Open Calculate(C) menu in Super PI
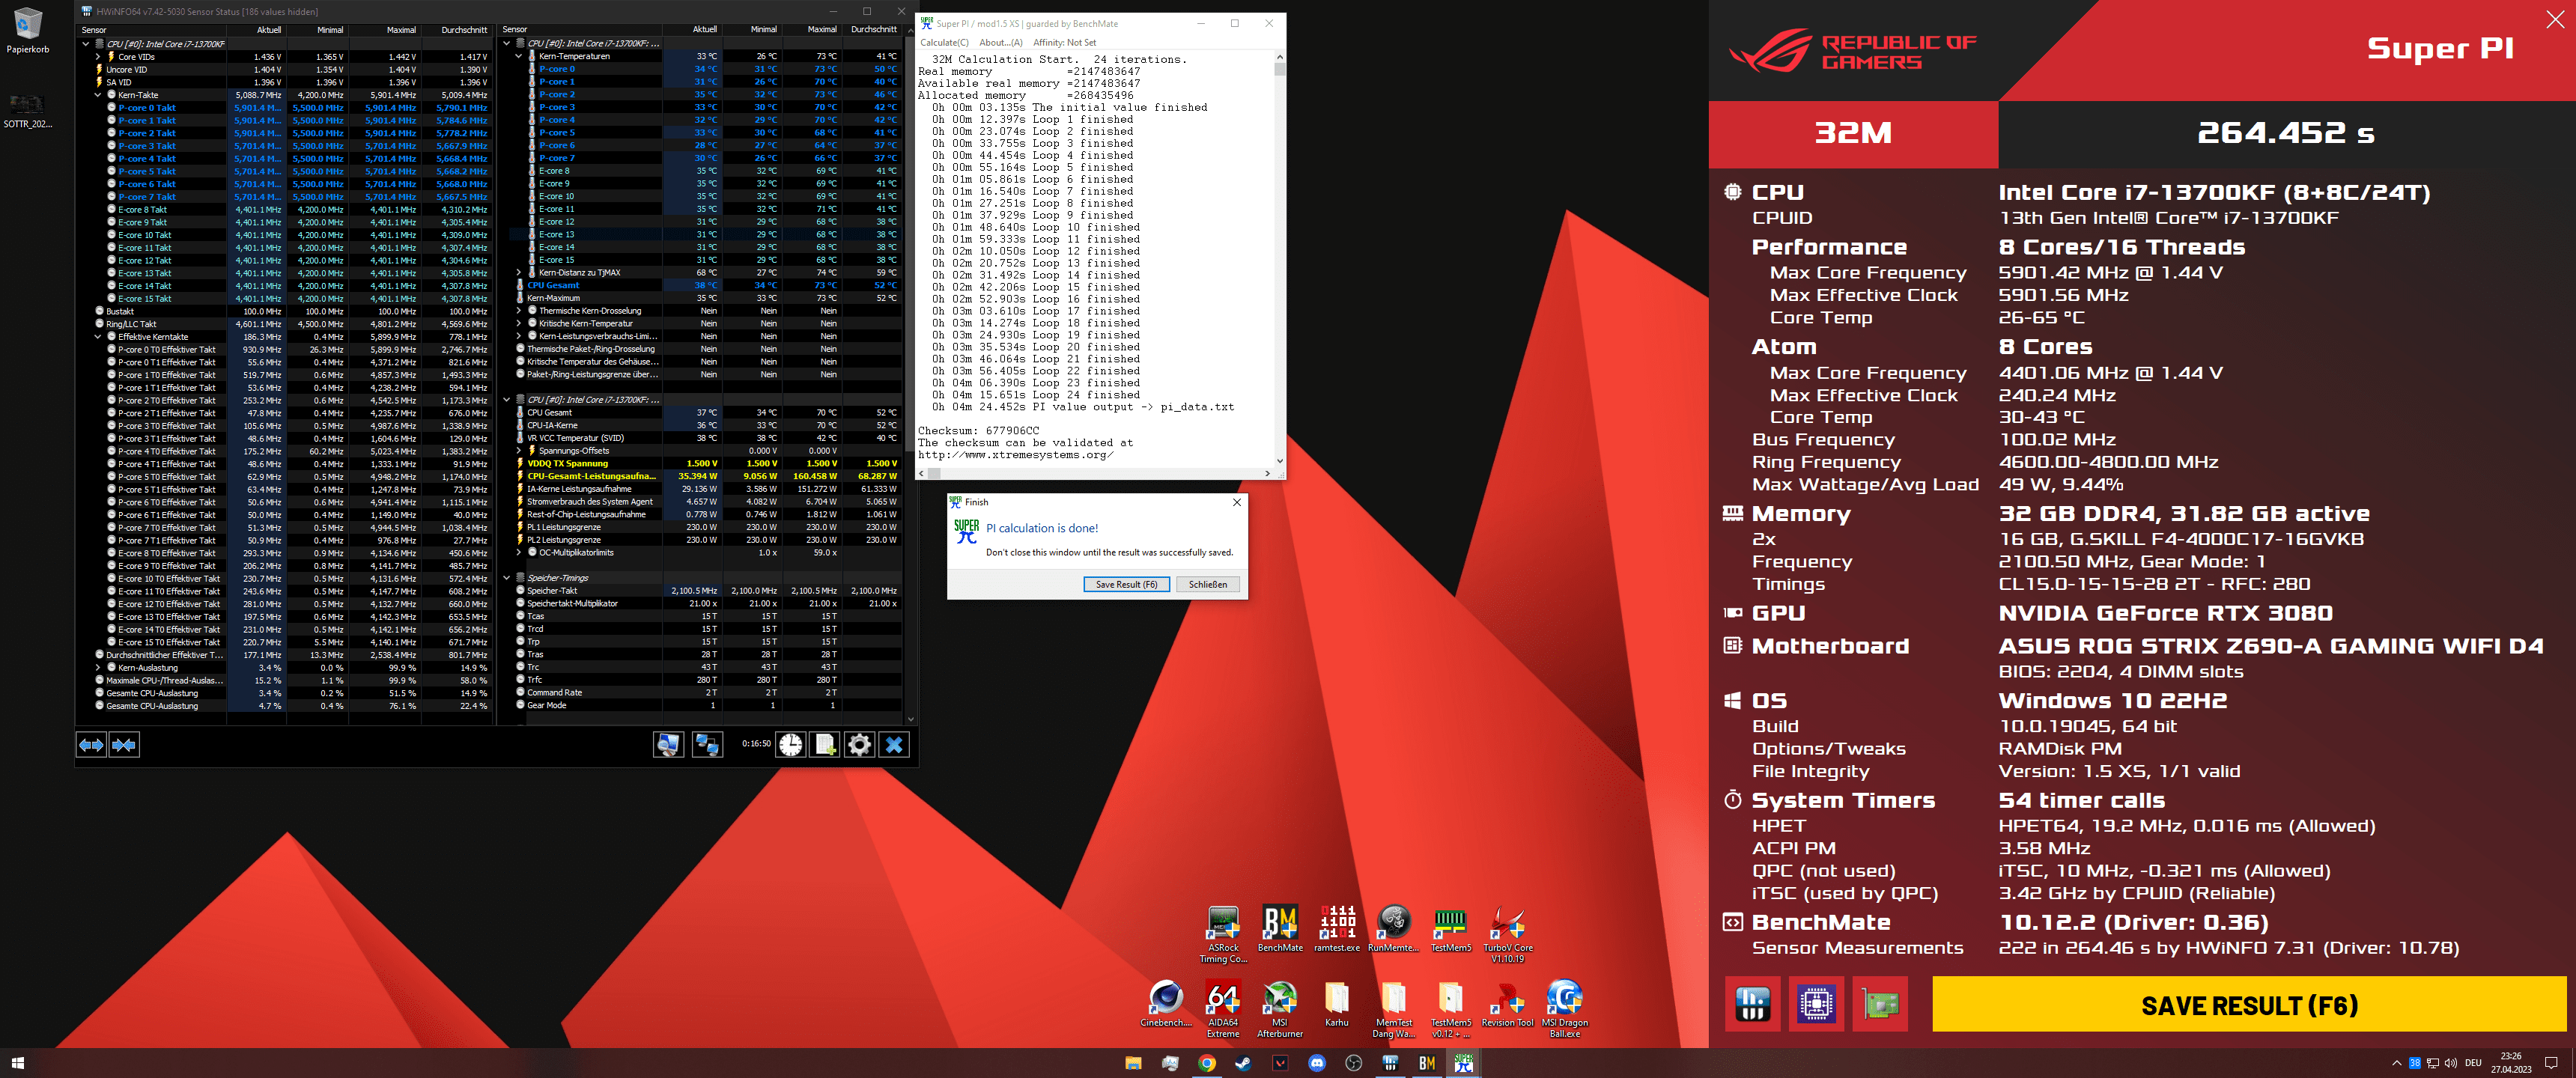Viewport: 2576px width, 1078px height. (944, 42)
